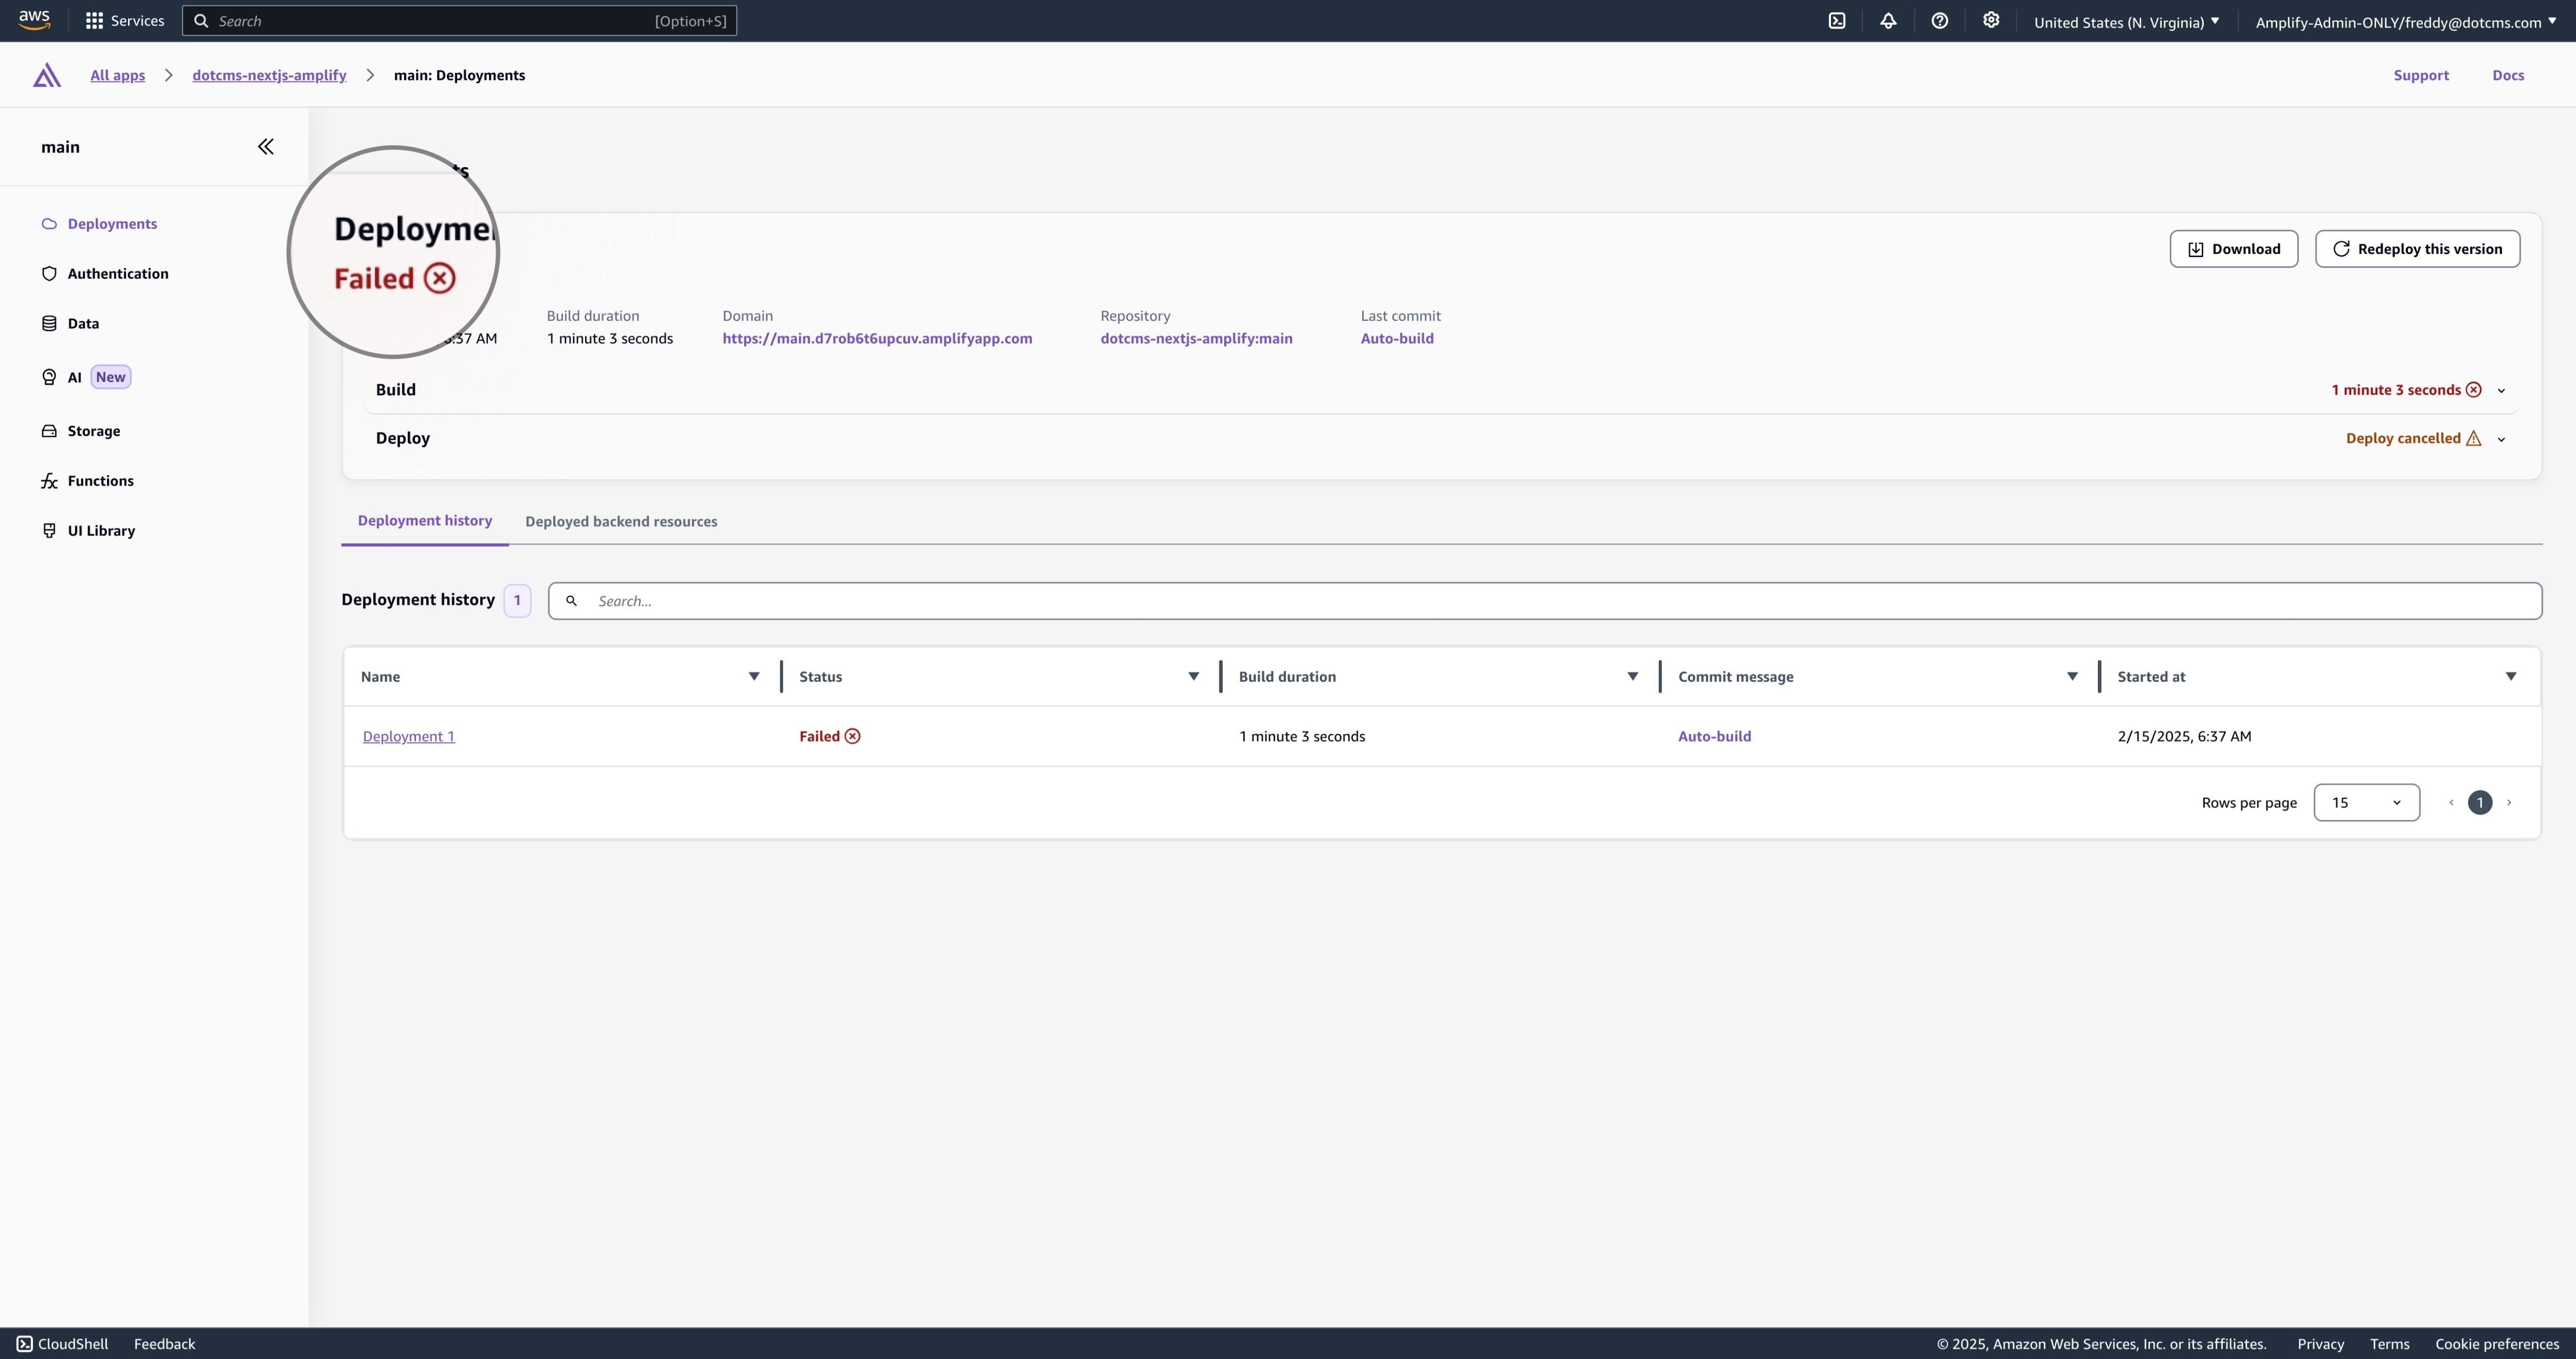Screen dimensions: 2576x1359
Task: Collapse the main sidebar panel
Action: (x=265, y=146)
